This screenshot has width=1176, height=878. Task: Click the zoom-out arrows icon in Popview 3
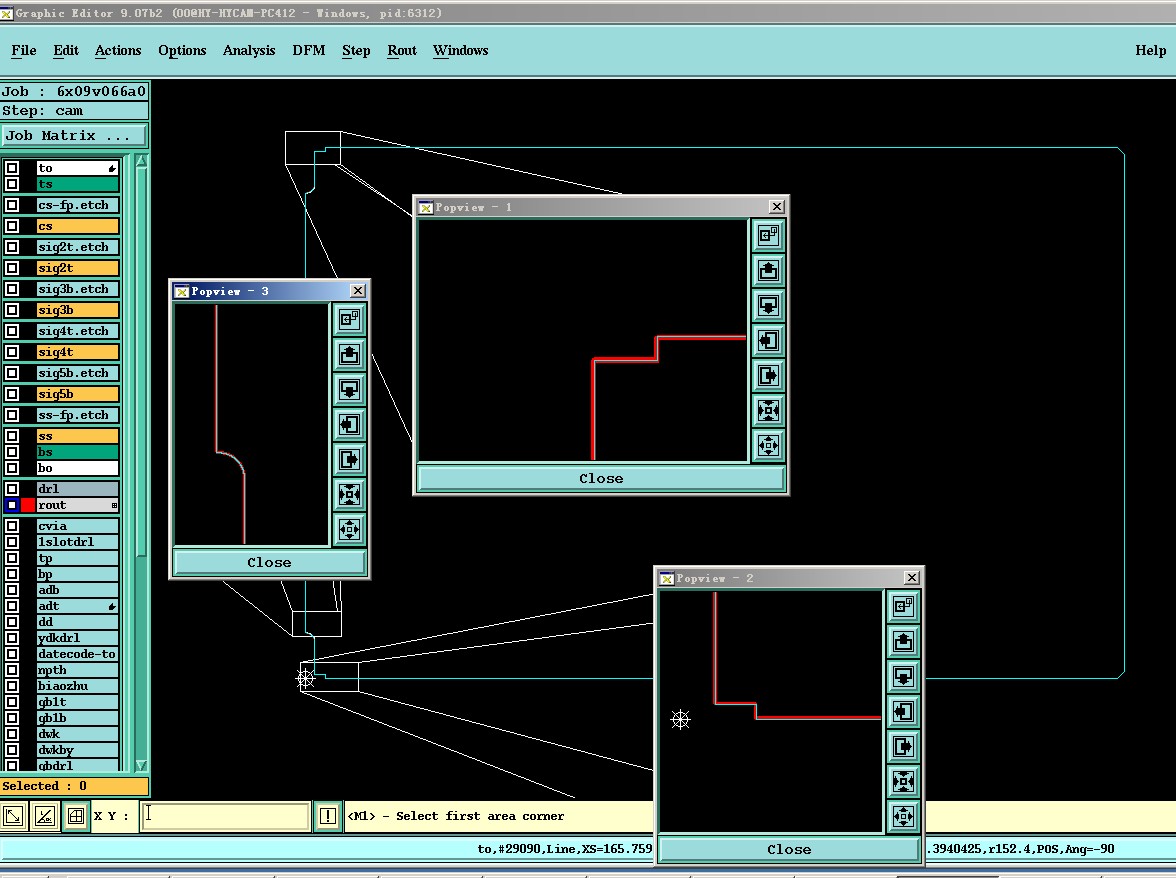[x=350, y=529]
